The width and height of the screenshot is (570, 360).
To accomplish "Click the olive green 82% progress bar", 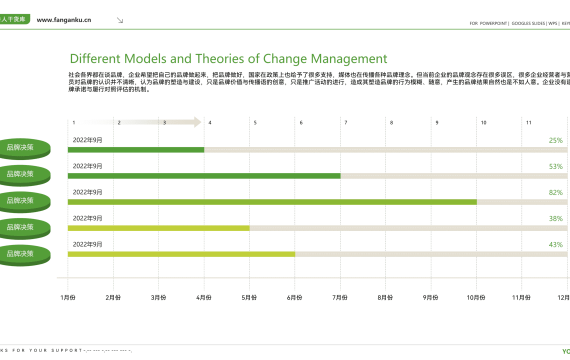I will point(272,202).
